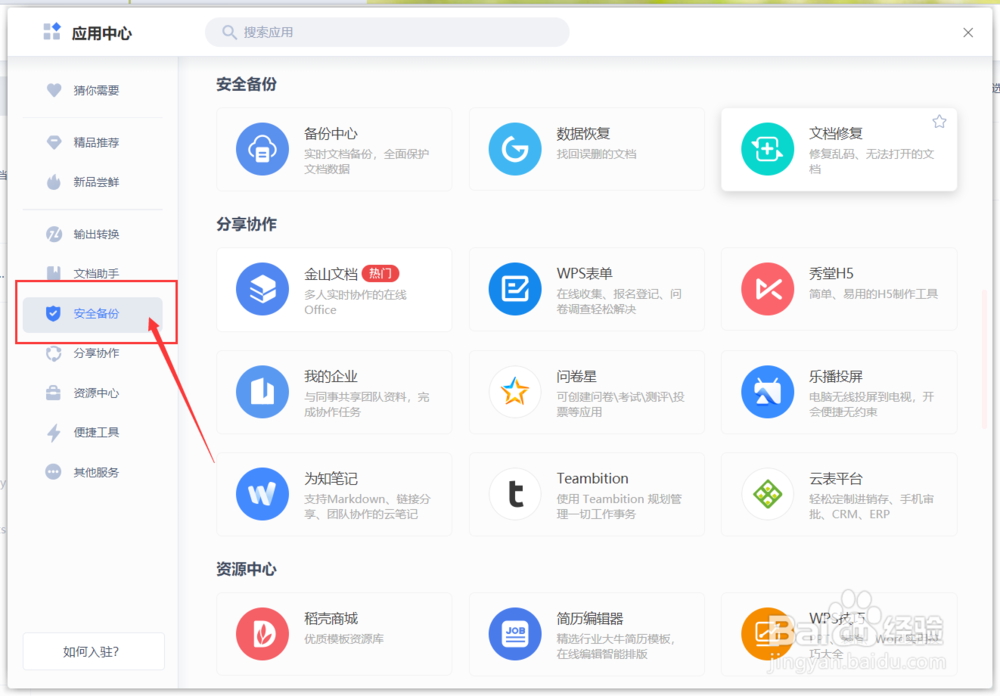Click the 热门 badge on 金山文档
The image size is (1000, 696).
coord(380,274)
